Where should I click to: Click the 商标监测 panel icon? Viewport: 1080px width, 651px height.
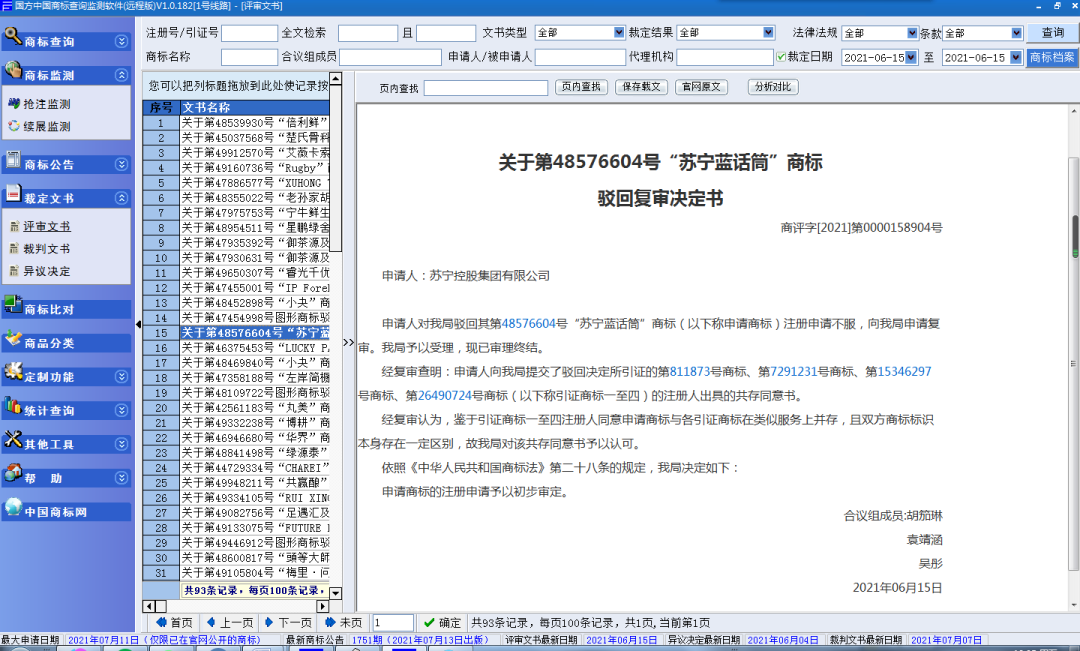coord(12,70)
